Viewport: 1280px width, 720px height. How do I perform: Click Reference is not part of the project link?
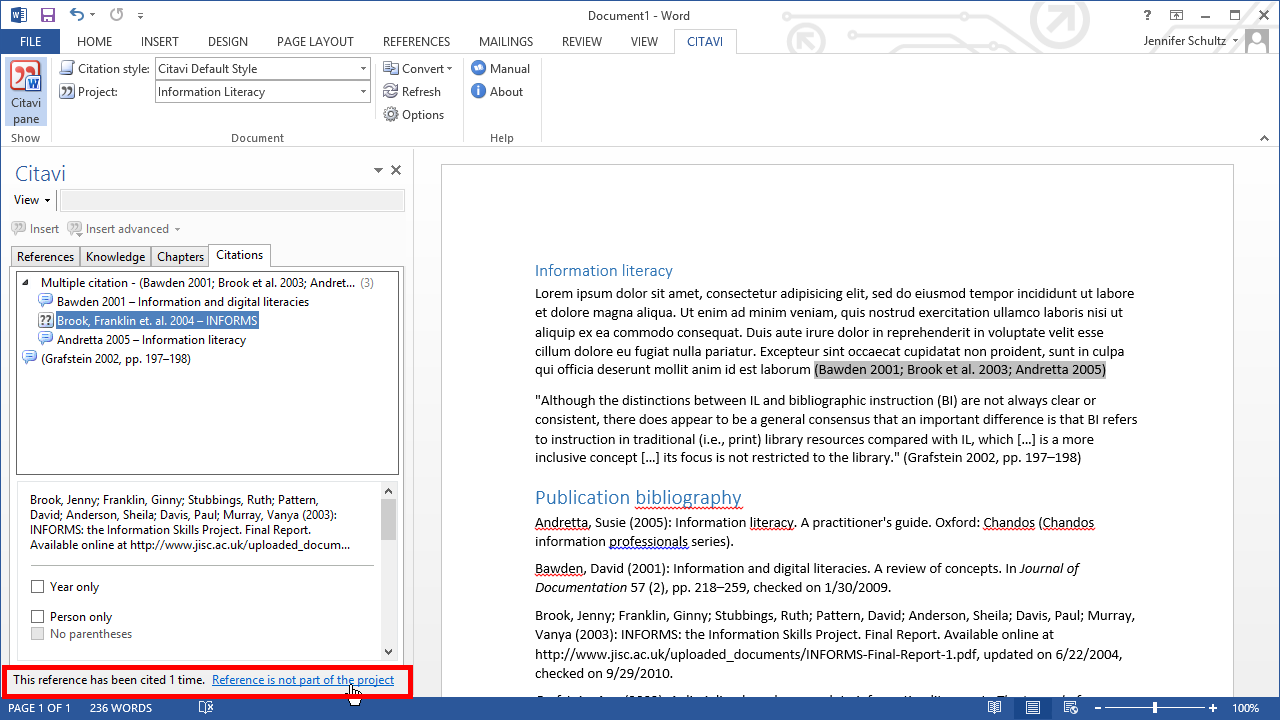click(303, 680)
